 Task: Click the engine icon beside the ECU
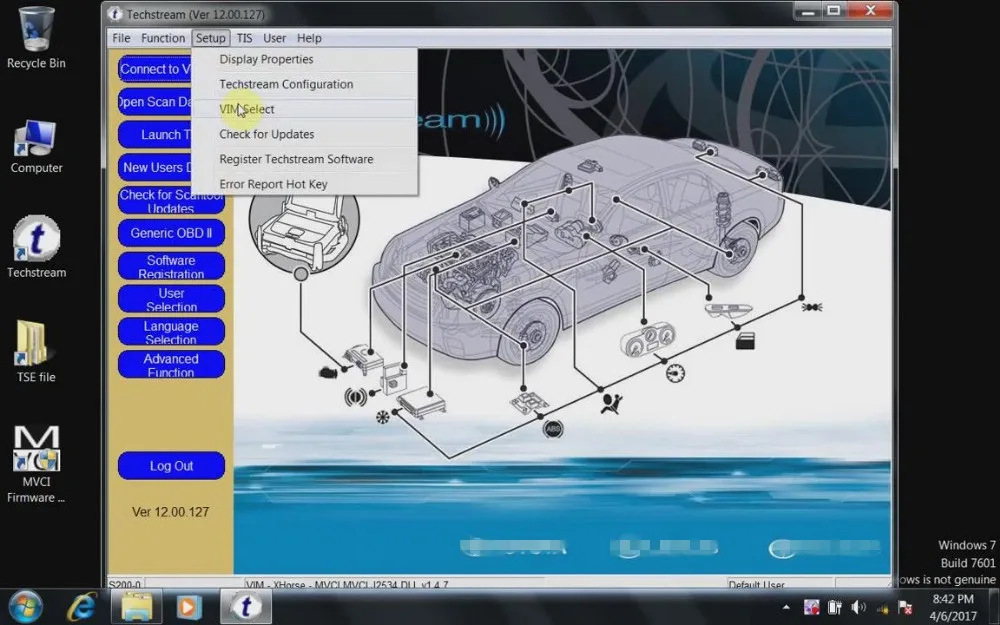click(328, 372)
